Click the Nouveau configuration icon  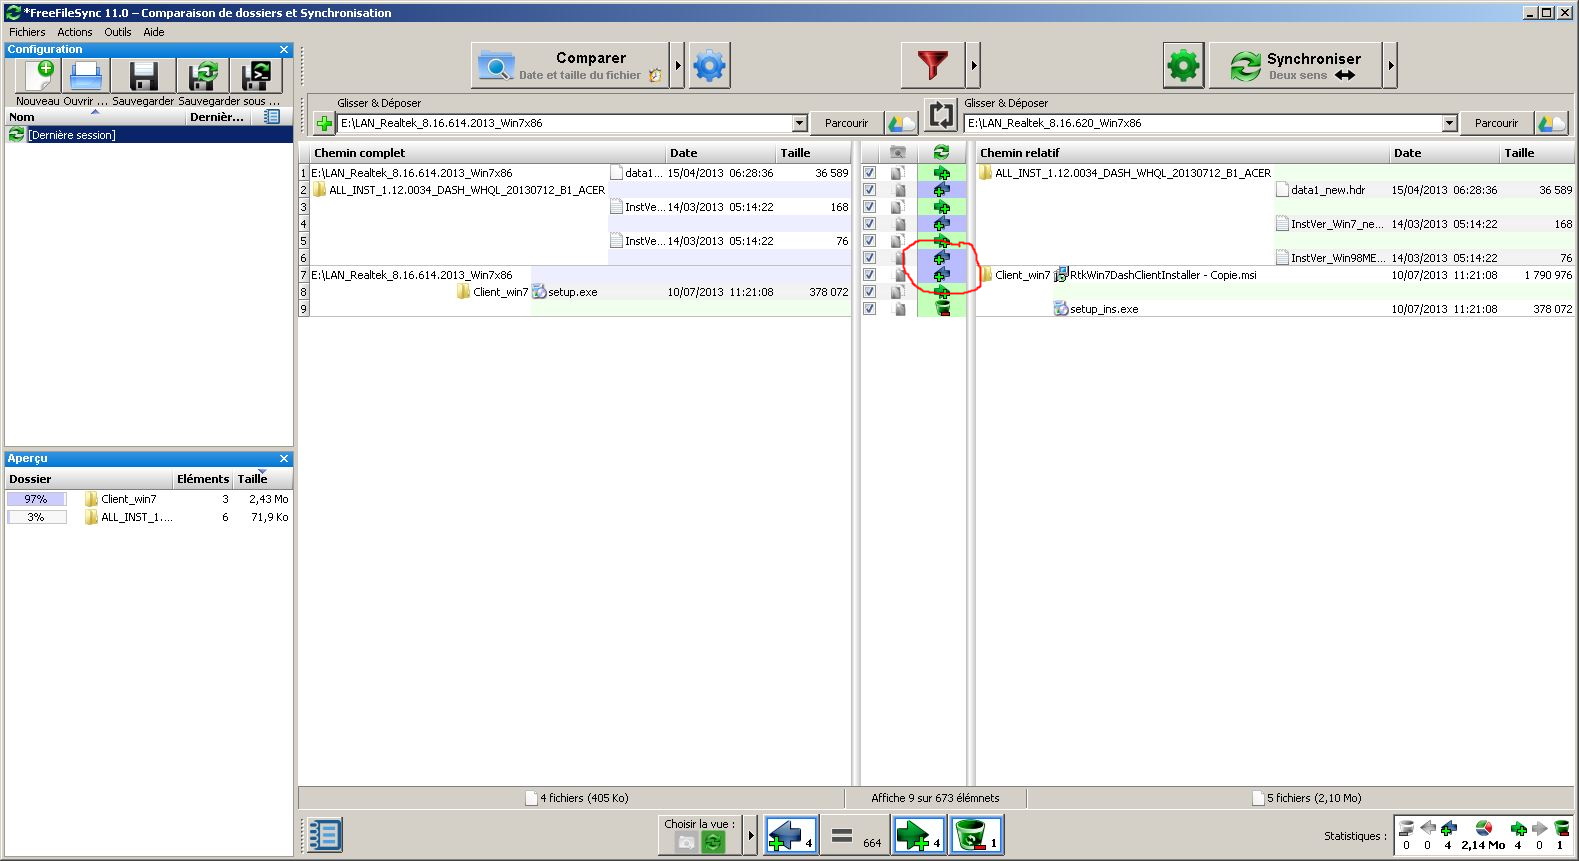coord(41,76)
